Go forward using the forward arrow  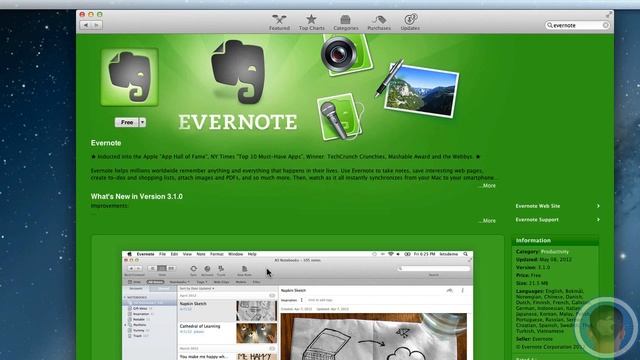(97, 25)
